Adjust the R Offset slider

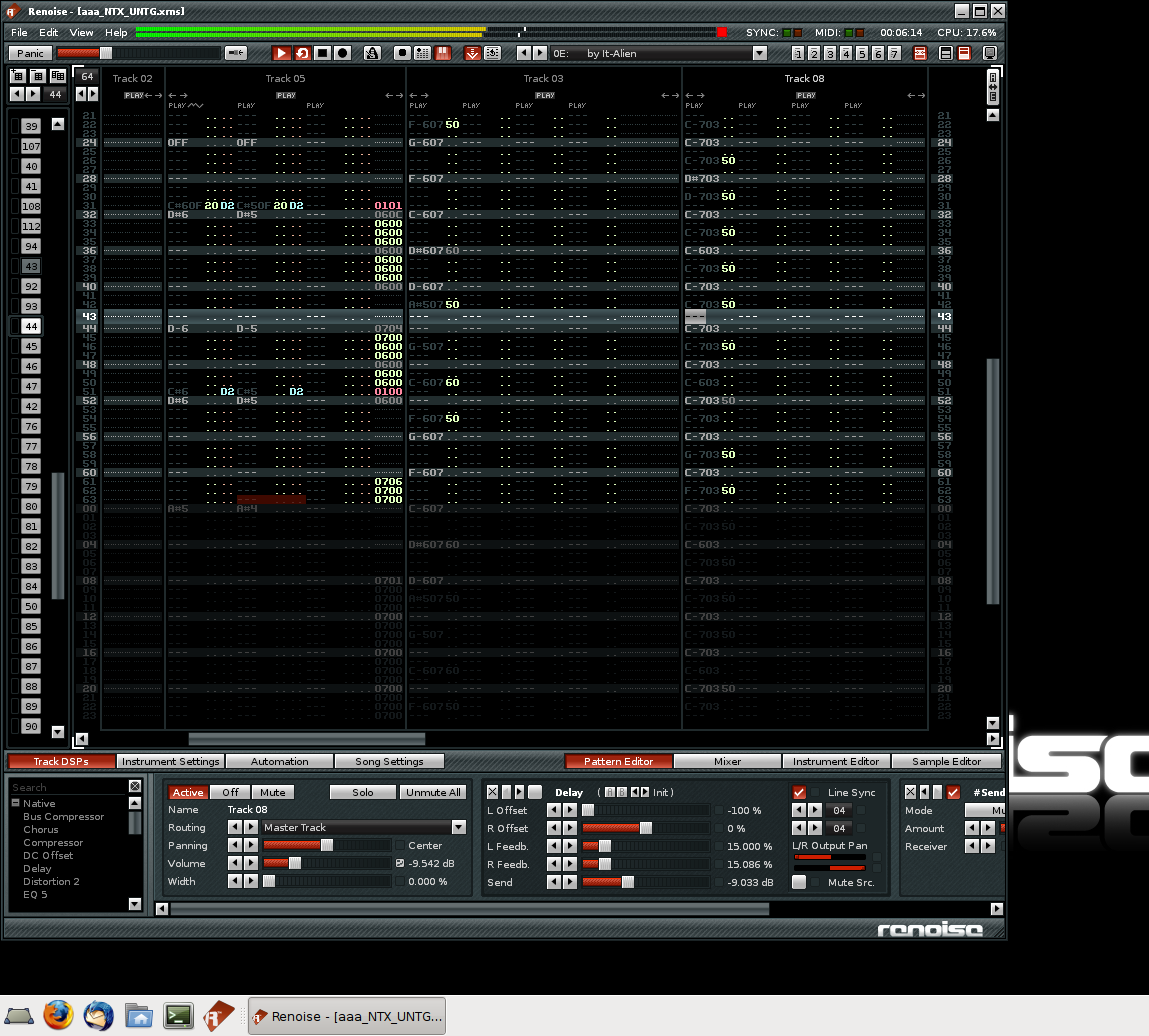[x=646, y=828]
